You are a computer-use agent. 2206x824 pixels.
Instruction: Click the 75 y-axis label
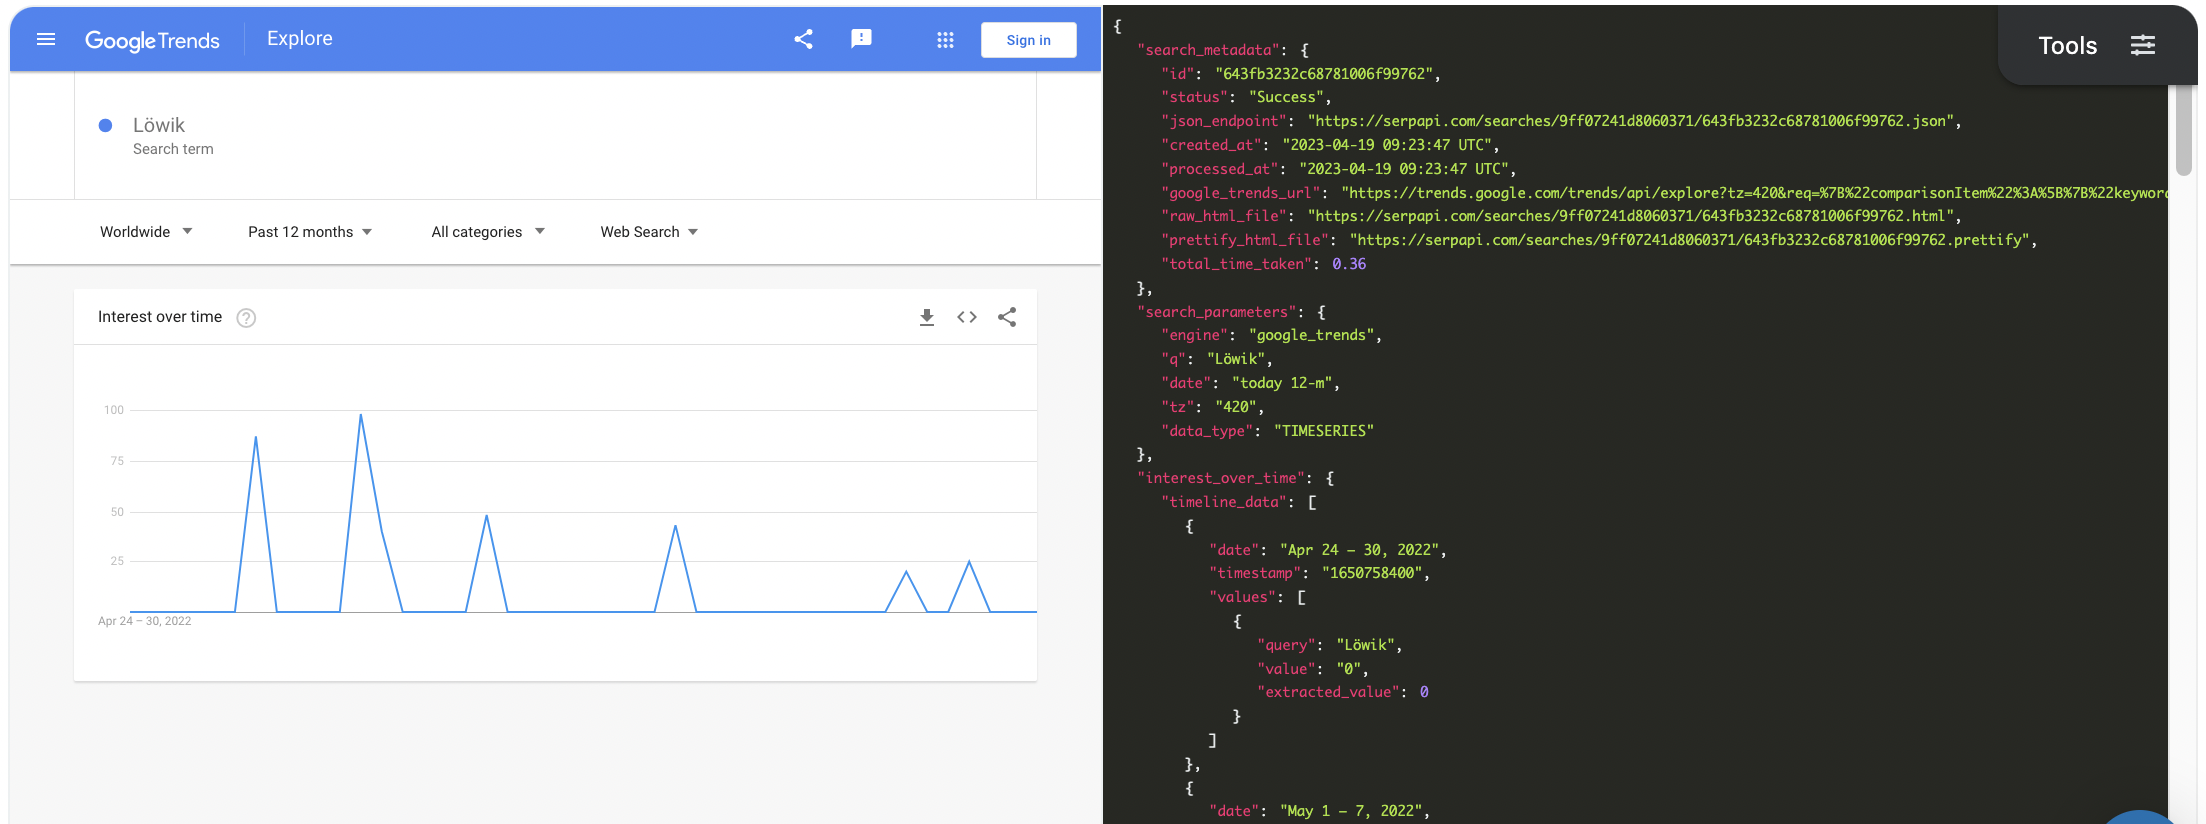point(117,461)
